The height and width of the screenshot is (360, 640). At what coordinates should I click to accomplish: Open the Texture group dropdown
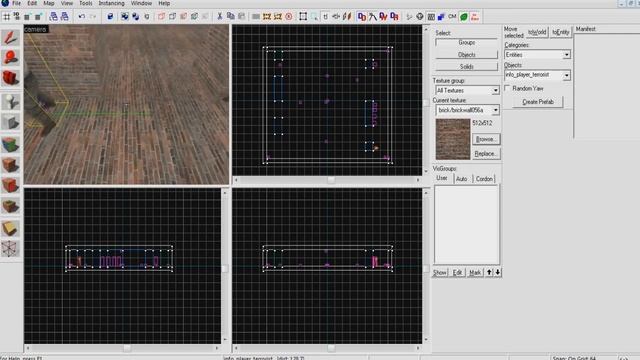coord(496,90)
